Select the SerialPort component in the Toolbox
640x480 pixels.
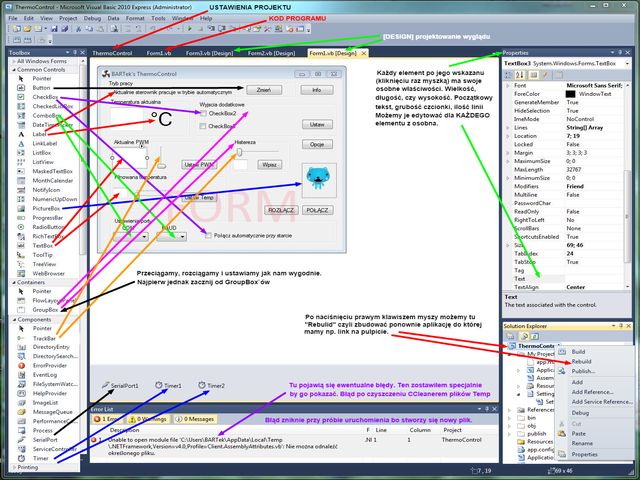(x=45, y=440)
